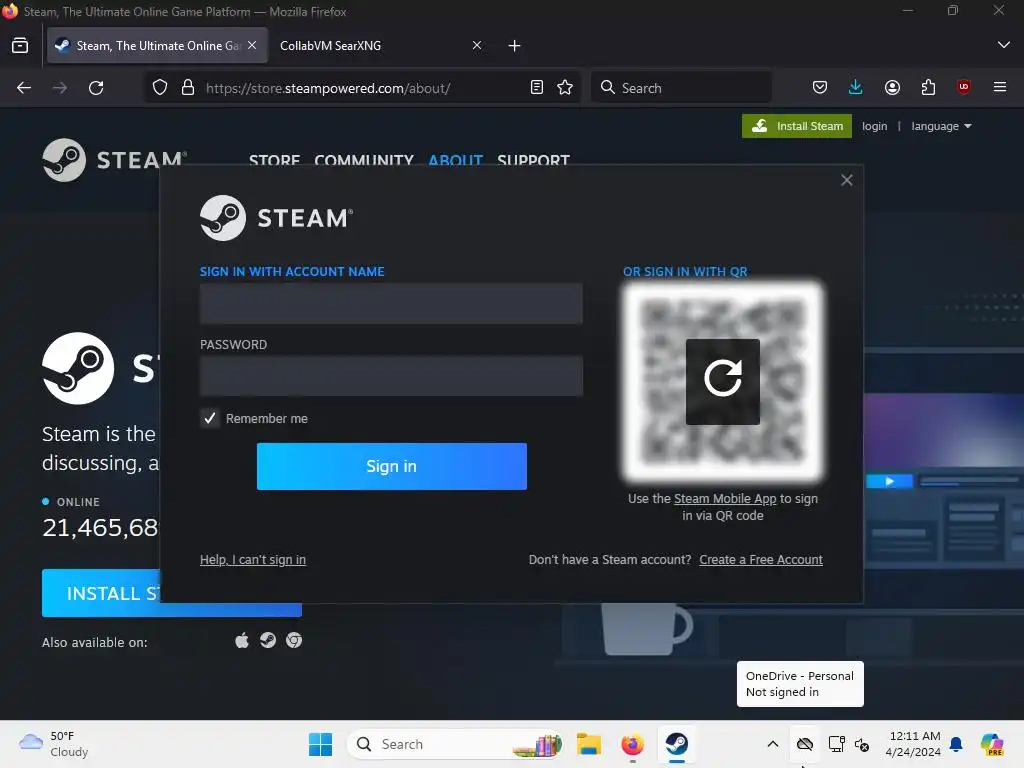Open the SUPPORT menu item
This screenshot has width=1024, height=768.
534,160
